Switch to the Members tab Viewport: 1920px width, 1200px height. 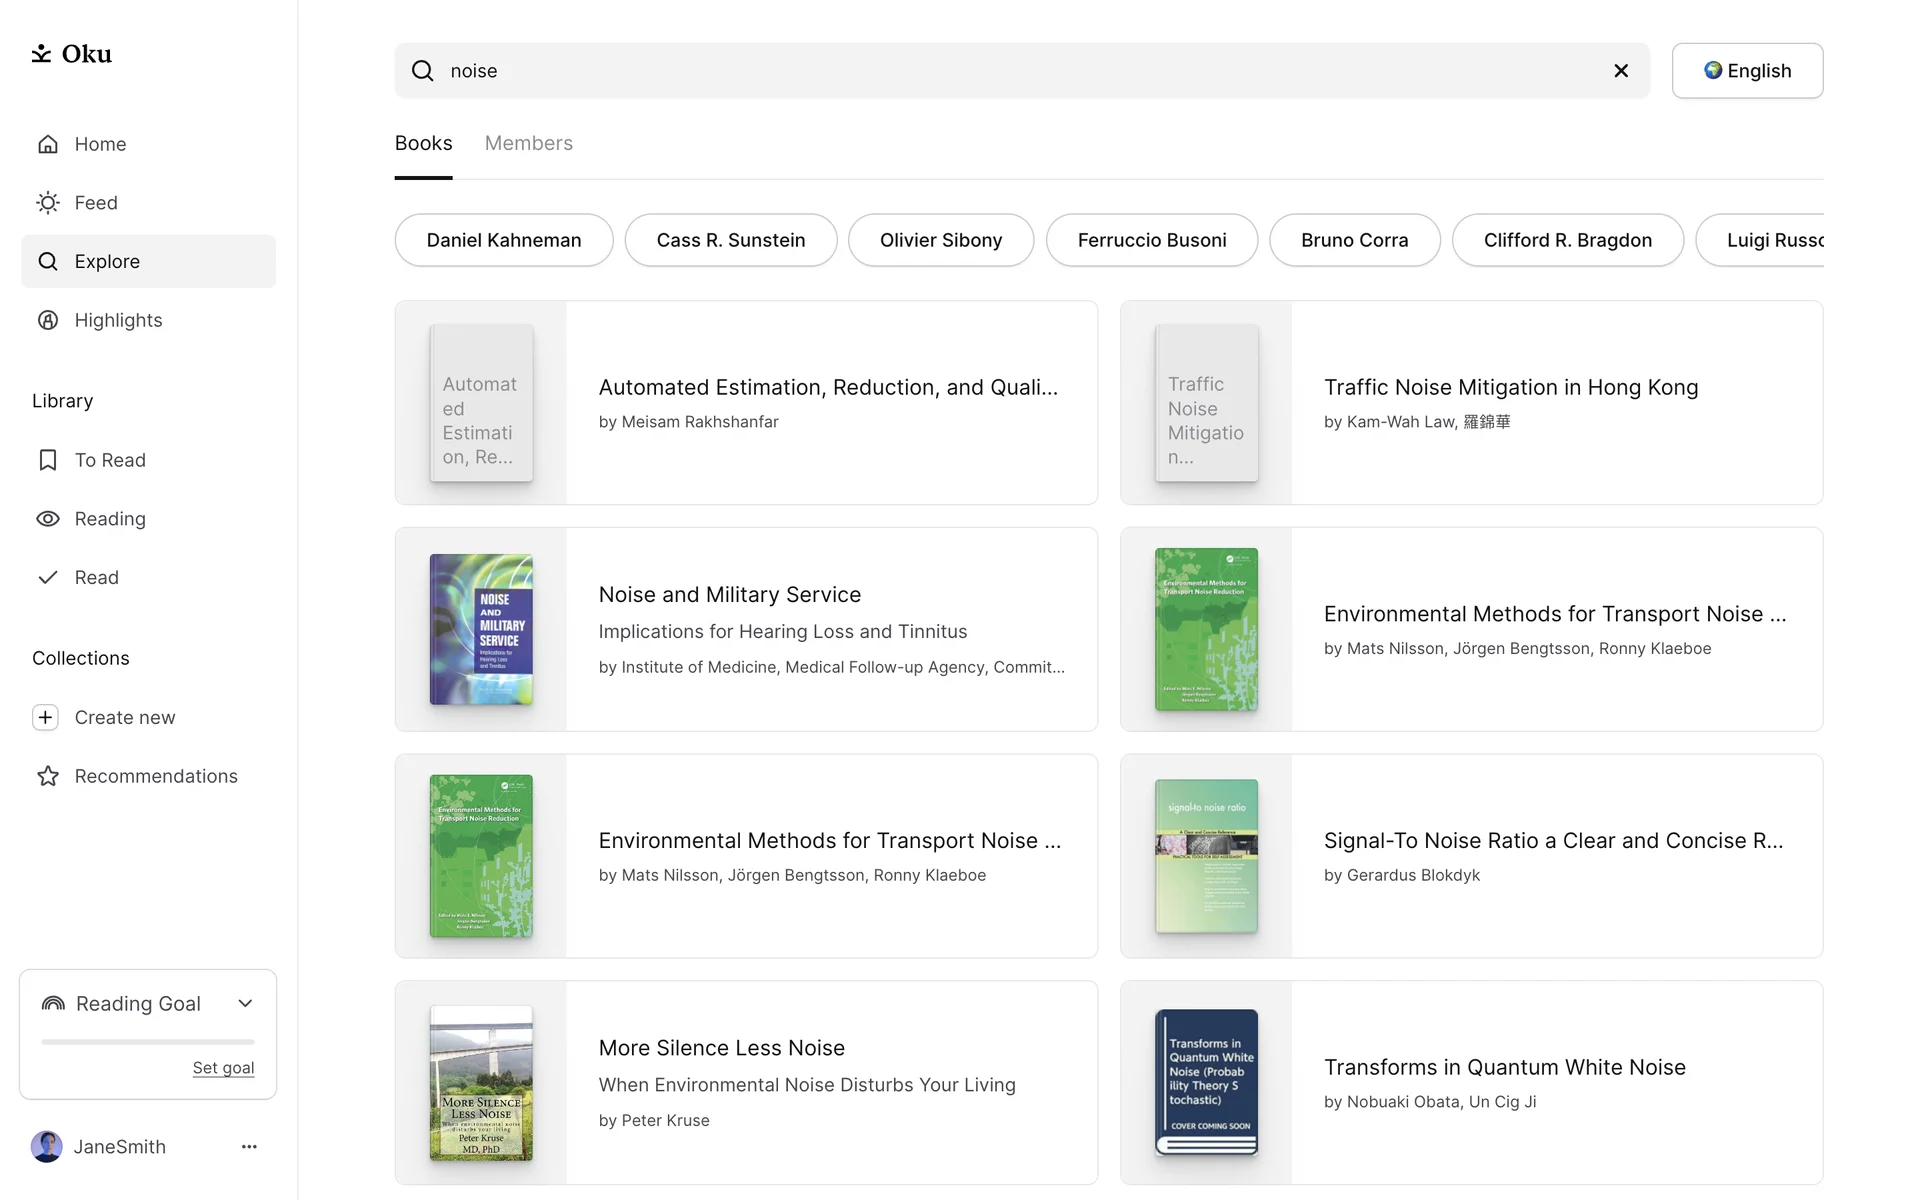pyautogui.click(x=528, y=143)
